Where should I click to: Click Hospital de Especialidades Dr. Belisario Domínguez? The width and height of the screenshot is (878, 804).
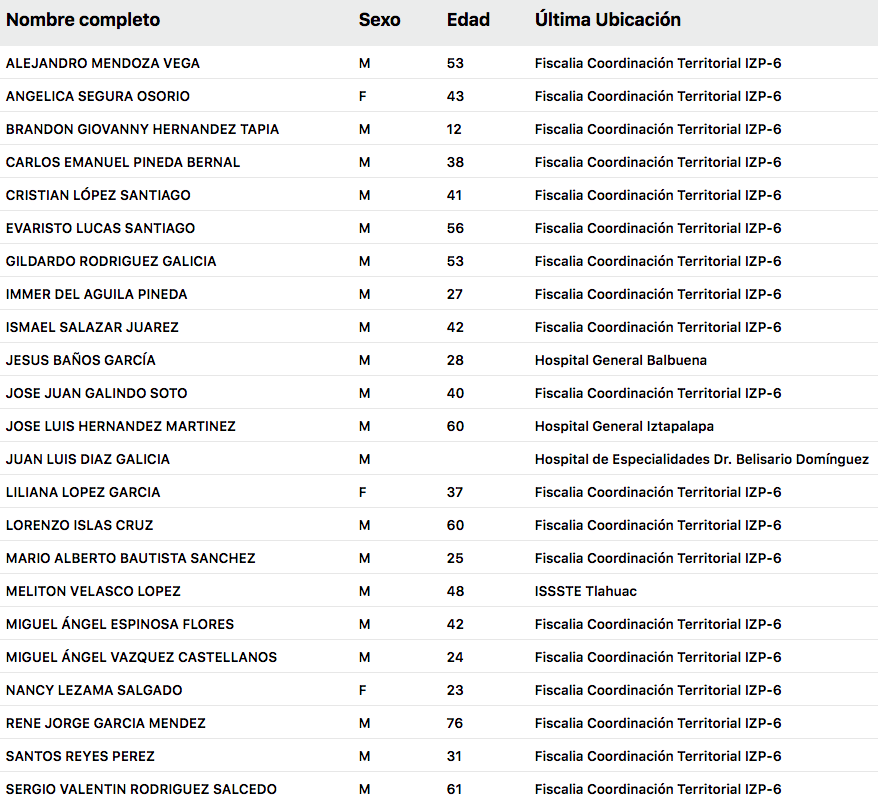tap(702, 459)
